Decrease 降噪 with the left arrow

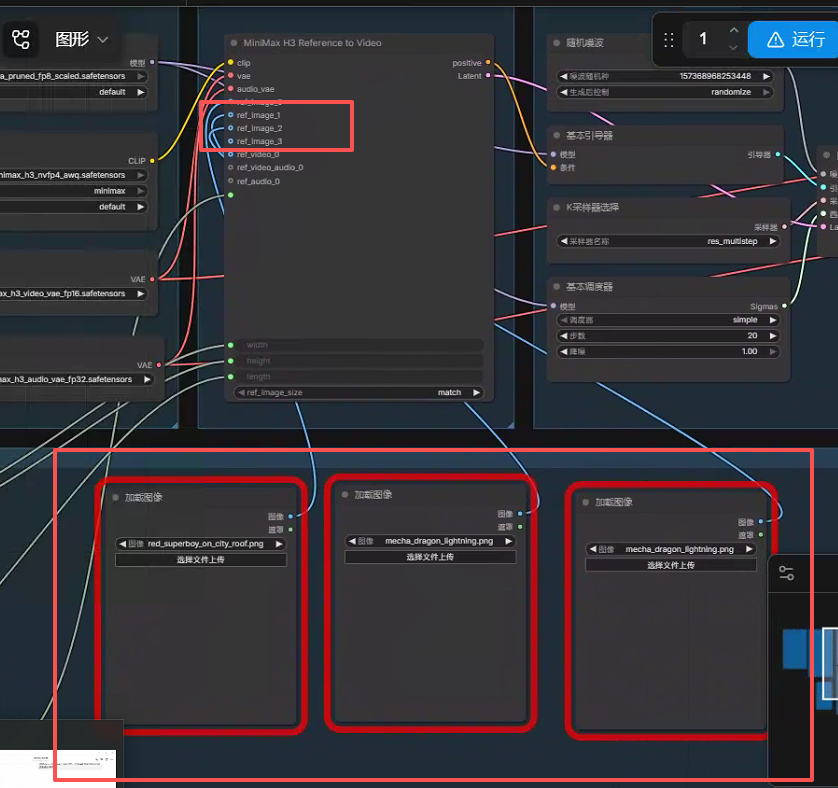point(563,352)
